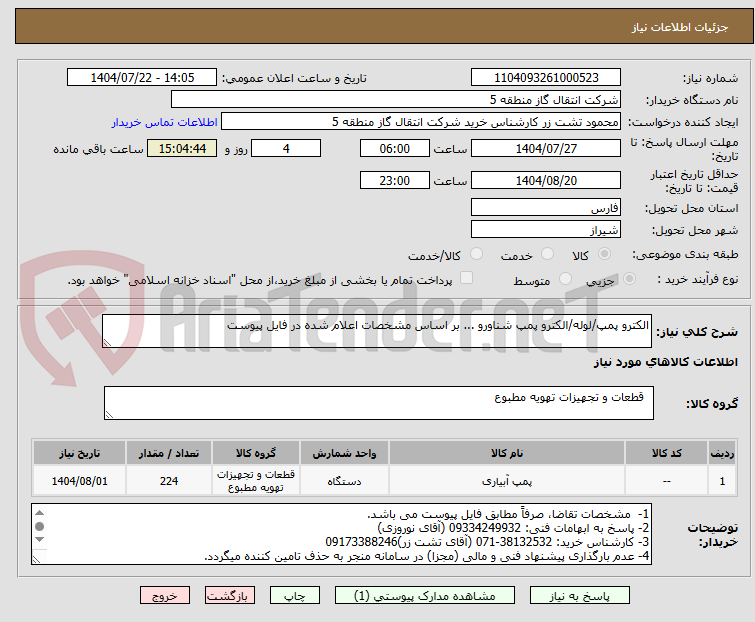Click the پاسخ به نیاز button
The height and width of the screenshot is (622, 755).
point(579,596)
